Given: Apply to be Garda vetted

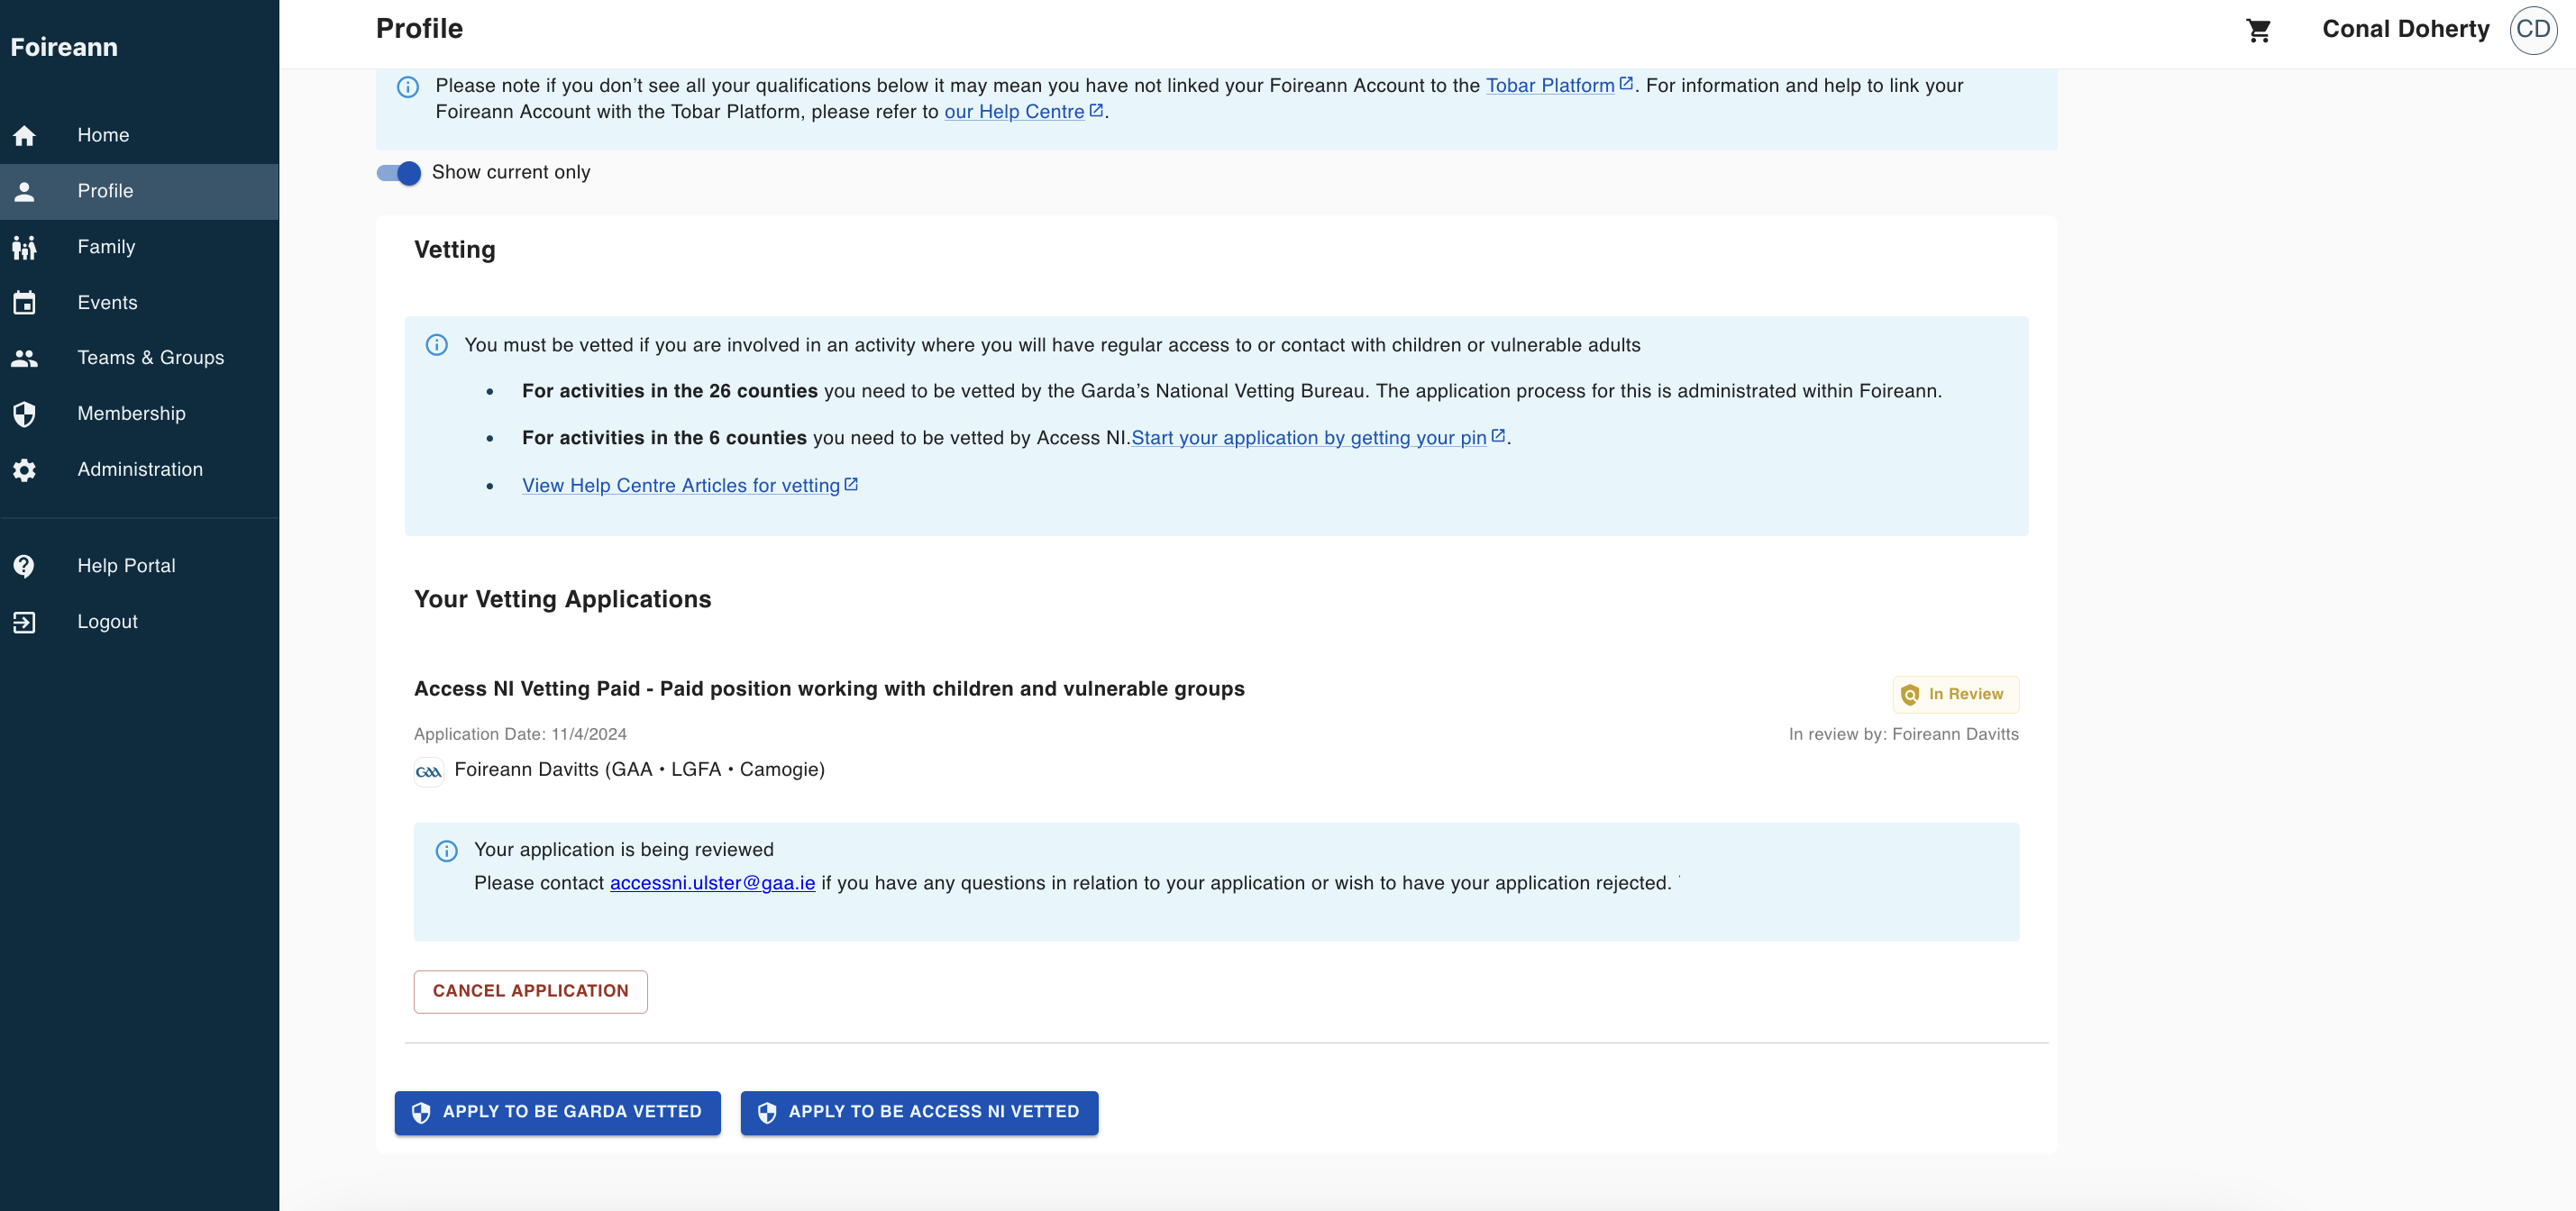Looking at the screenshot, I should (558, 1113).
